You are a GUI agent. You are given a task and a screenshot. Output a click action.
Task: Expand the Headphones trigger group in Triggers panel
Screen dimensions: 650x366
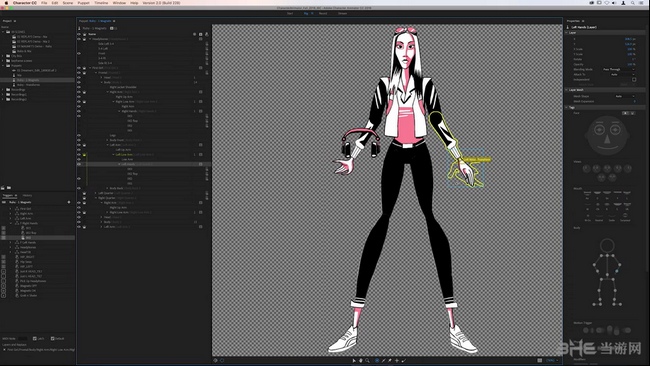[x=10, y=247]
